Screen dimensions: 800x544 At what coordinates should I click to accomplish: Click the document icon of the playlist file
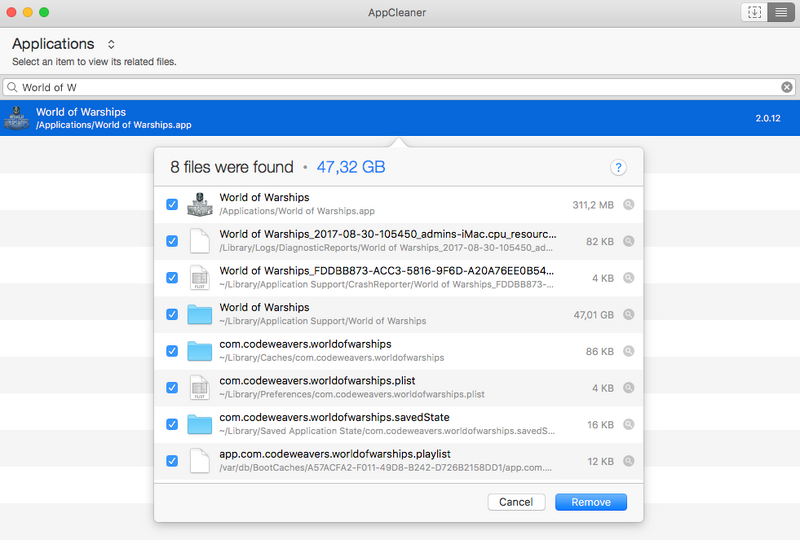(199, 461)
